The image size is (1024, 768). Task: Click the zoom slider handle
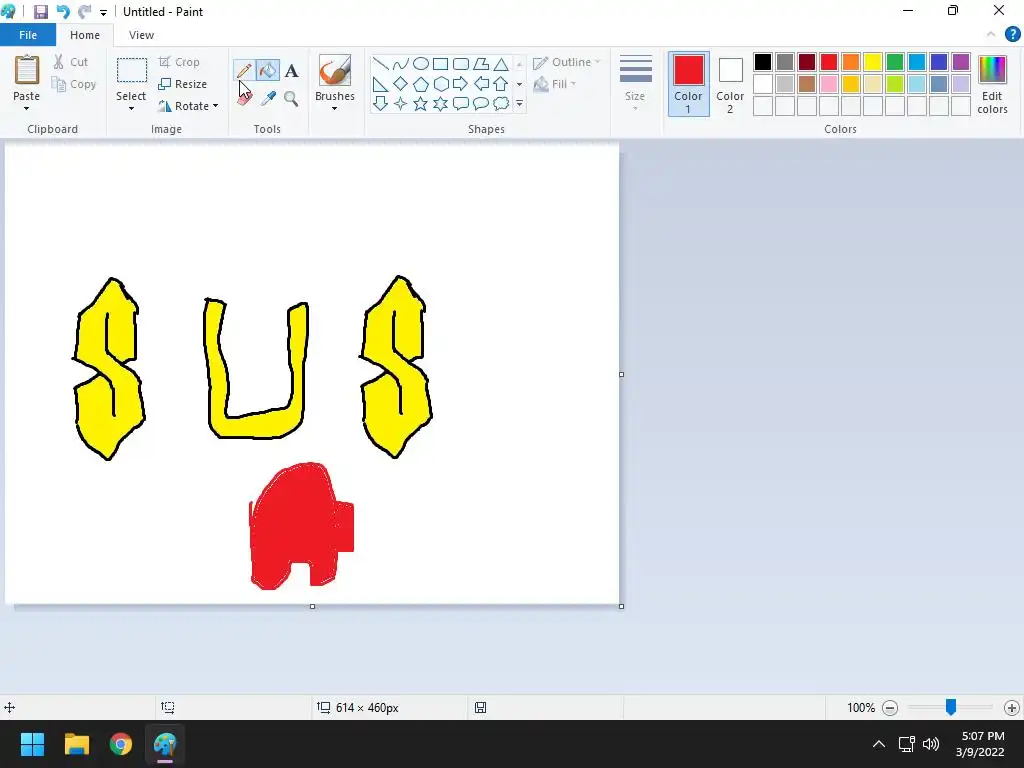pyautogui.click(x=951, y=707)
